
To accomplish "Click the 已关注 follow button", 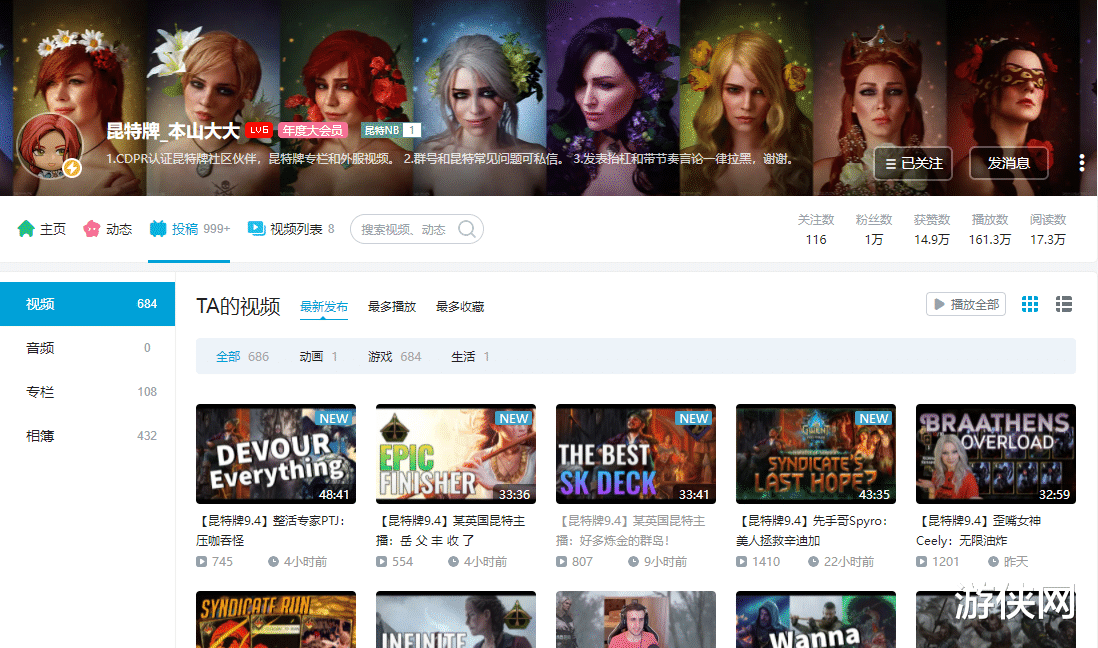I will tap(913, 163).
